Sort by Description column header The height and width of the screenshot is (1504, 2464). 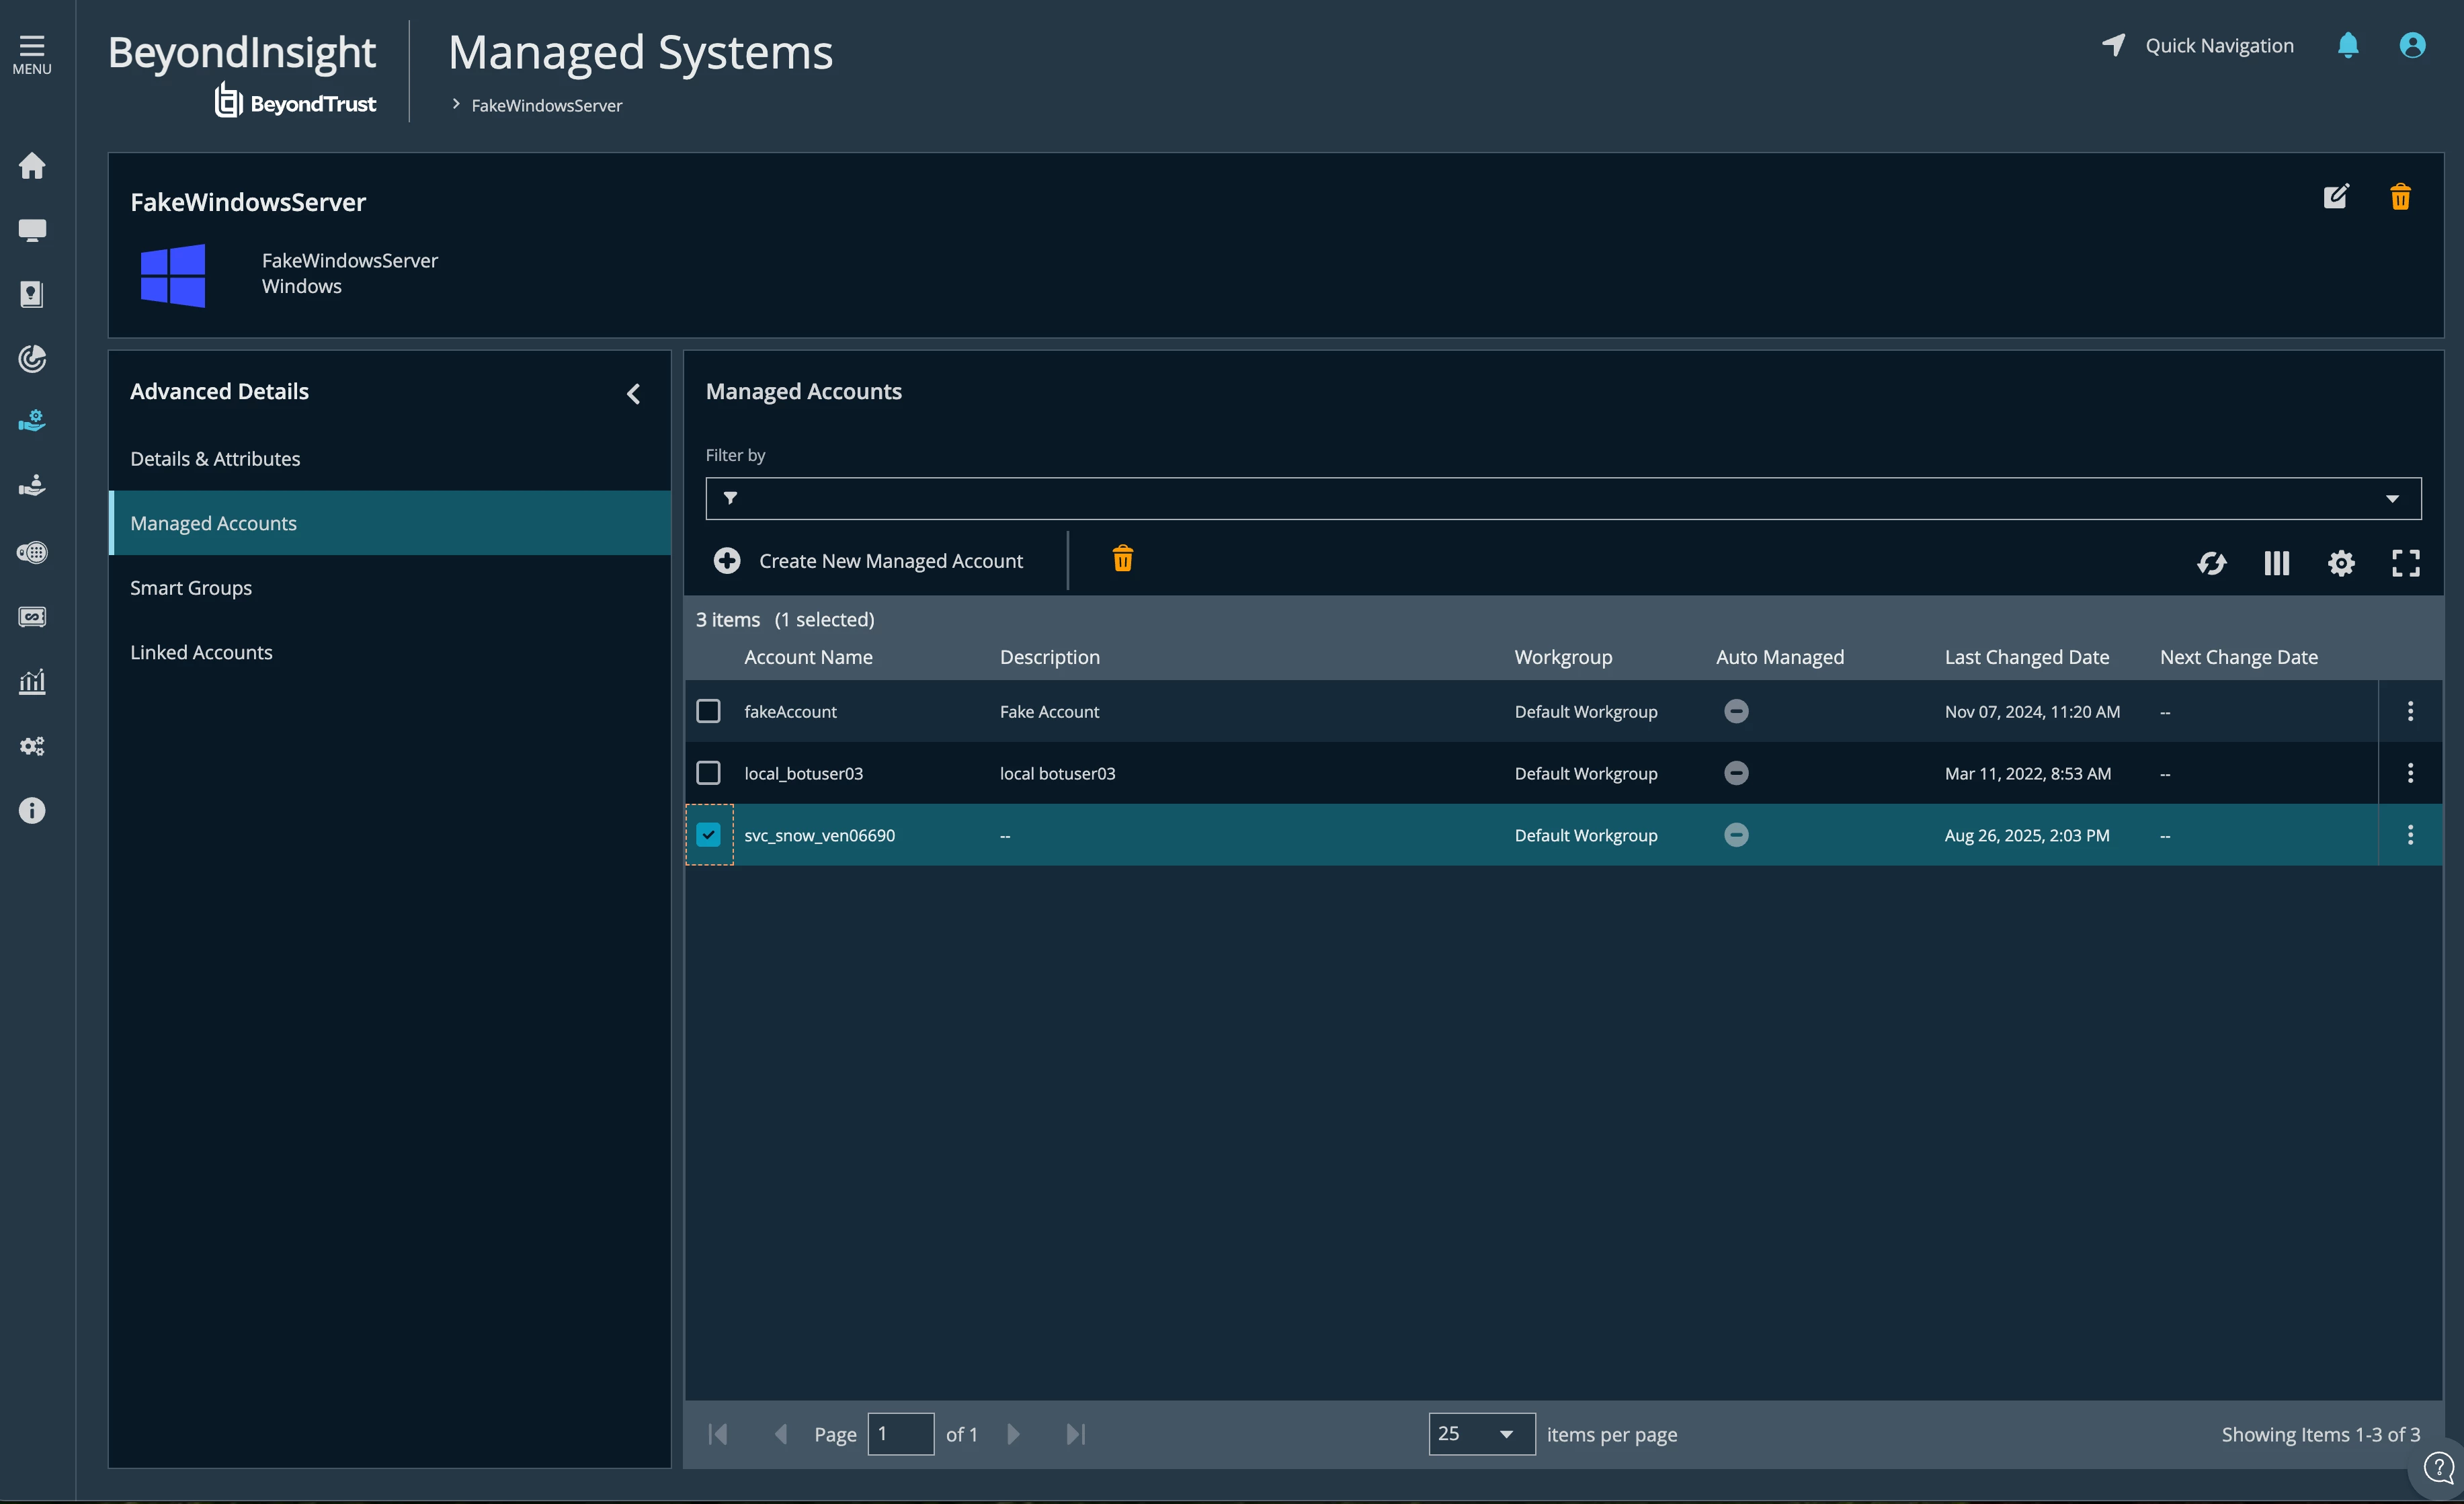(x=1049, y=657)
